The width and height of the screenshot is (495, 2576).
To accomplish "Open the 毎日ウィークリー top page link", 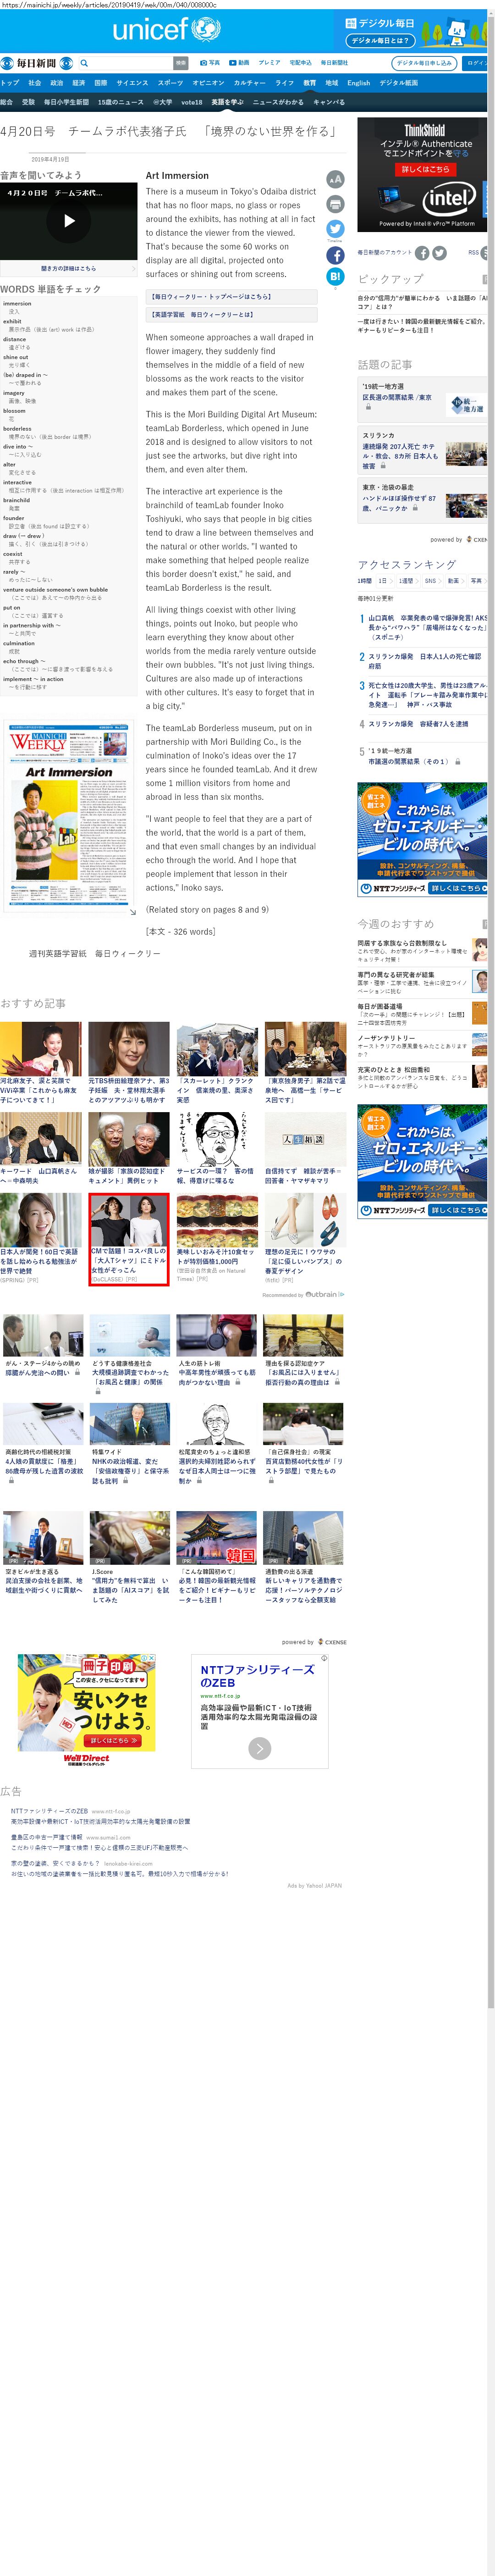I will [211, 297].
